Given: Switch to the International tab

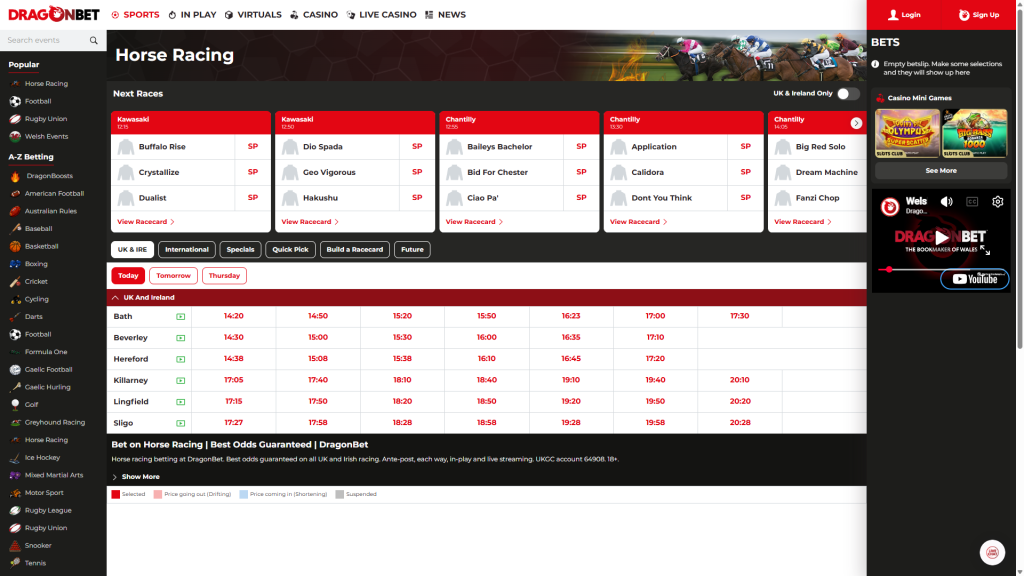Looking at the screenshot, I should point(187,249).
